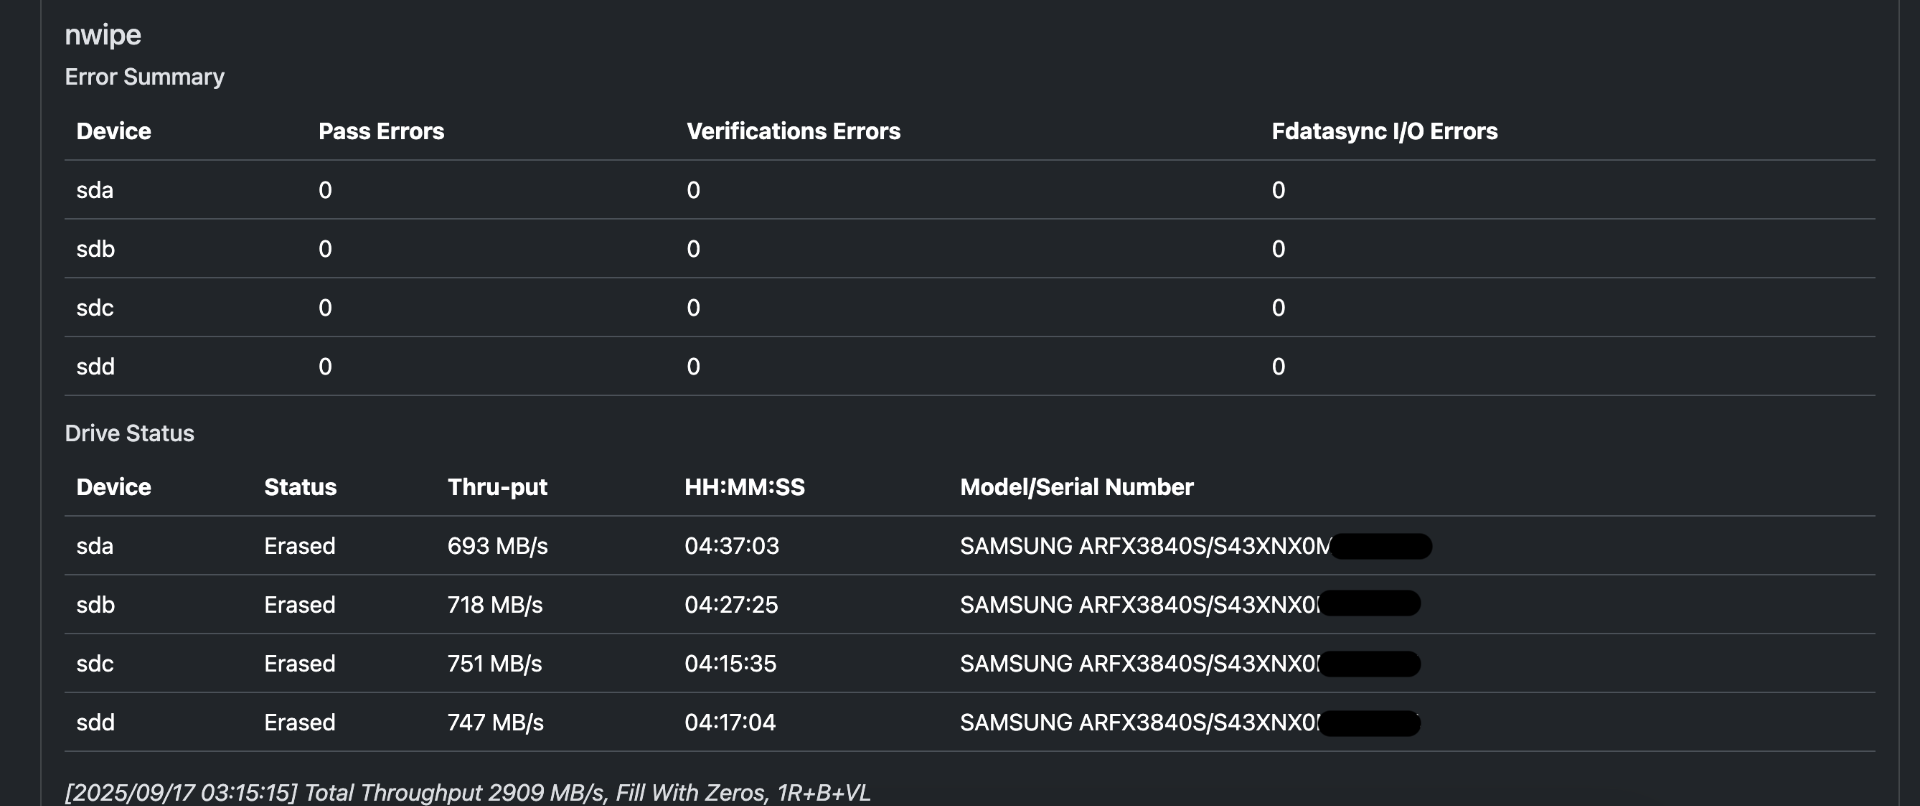Select the HH:MM:SS column header

click(744, 487)
